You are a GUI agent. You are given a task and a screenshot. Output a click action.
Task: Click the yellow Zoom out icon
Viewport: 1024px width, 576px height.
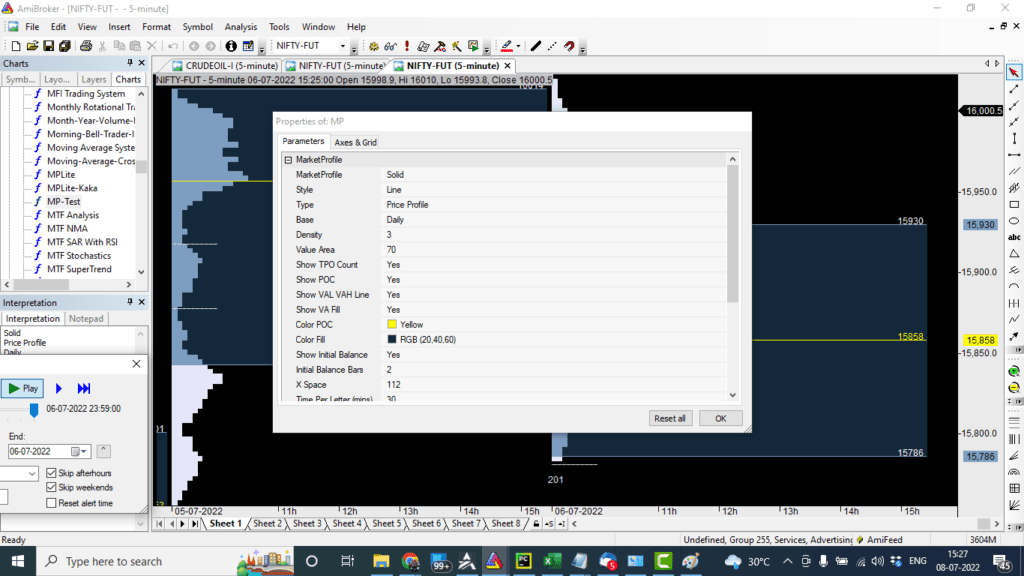(x=1014, y=387)
